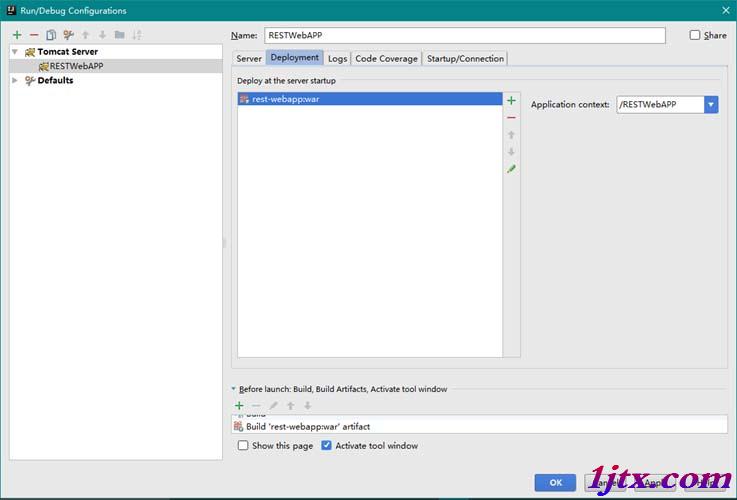Toggle the Share checkbox
This screenshot has width=737, height=500.
click(695, 35)
